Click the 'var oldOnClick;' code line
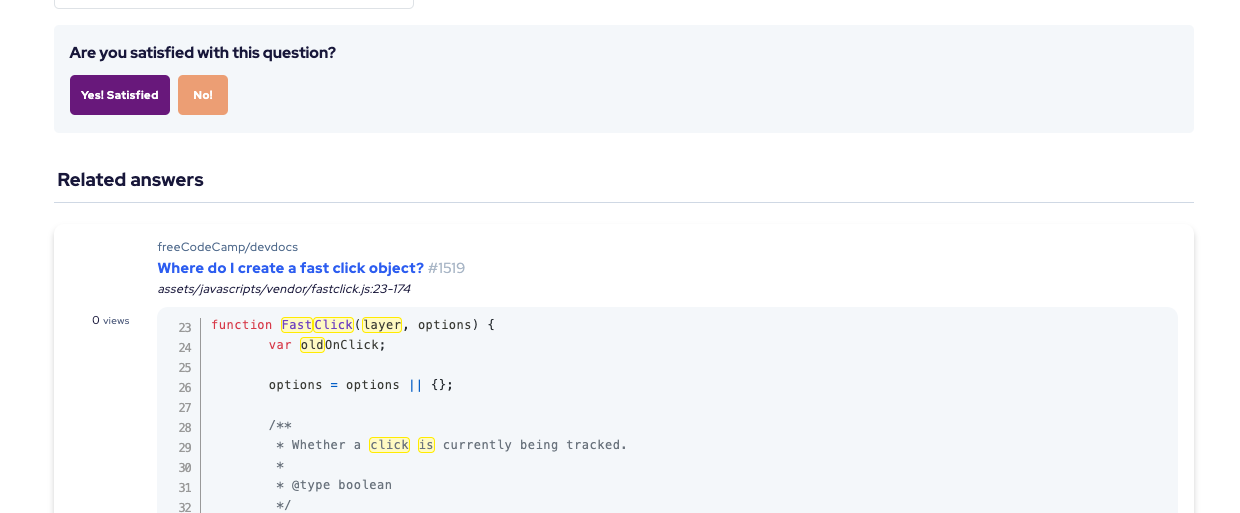Viewport: 1240px width, 513px height. click(x=327, y=345)
